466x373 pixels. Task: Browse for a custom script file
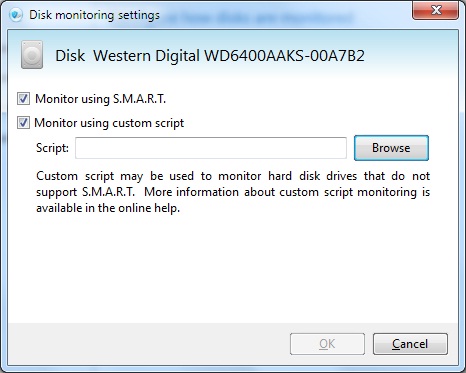pyautogui.click(x=391, y=148)
